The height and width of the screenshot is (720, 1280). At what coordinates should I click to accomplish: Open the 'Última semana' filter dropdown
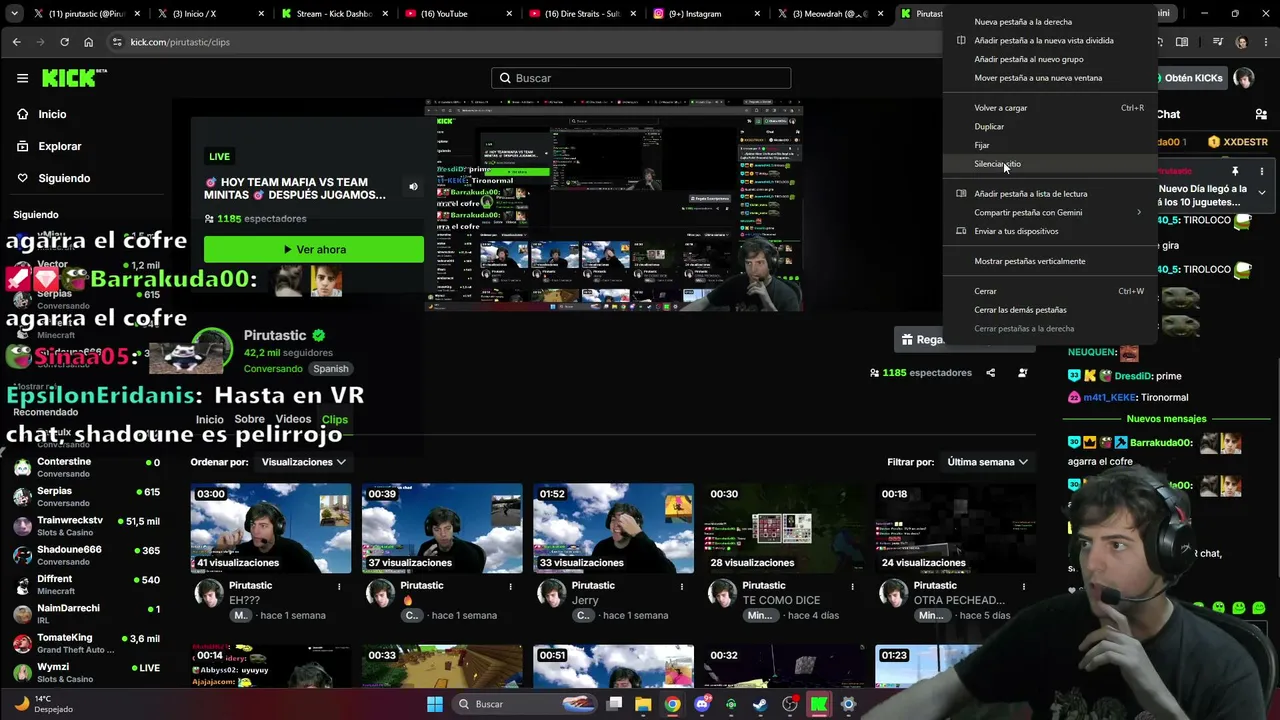coord(988,462)
